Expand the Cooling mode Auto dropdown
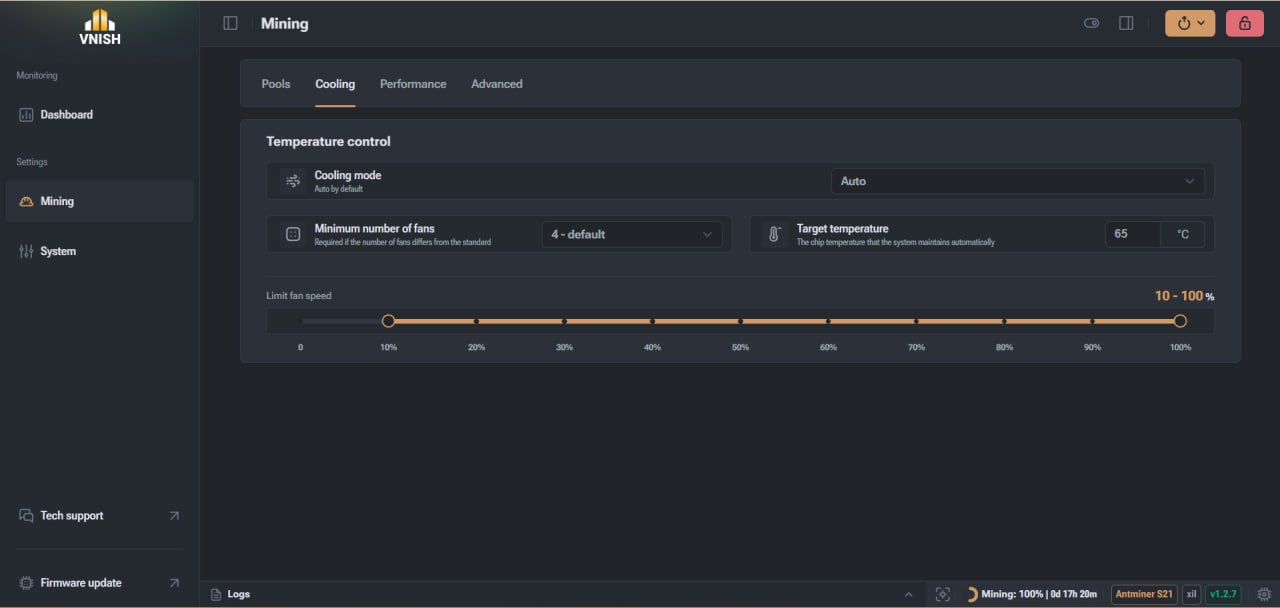This screenshot has width=1280, height=608. [x=1017, y=181]
